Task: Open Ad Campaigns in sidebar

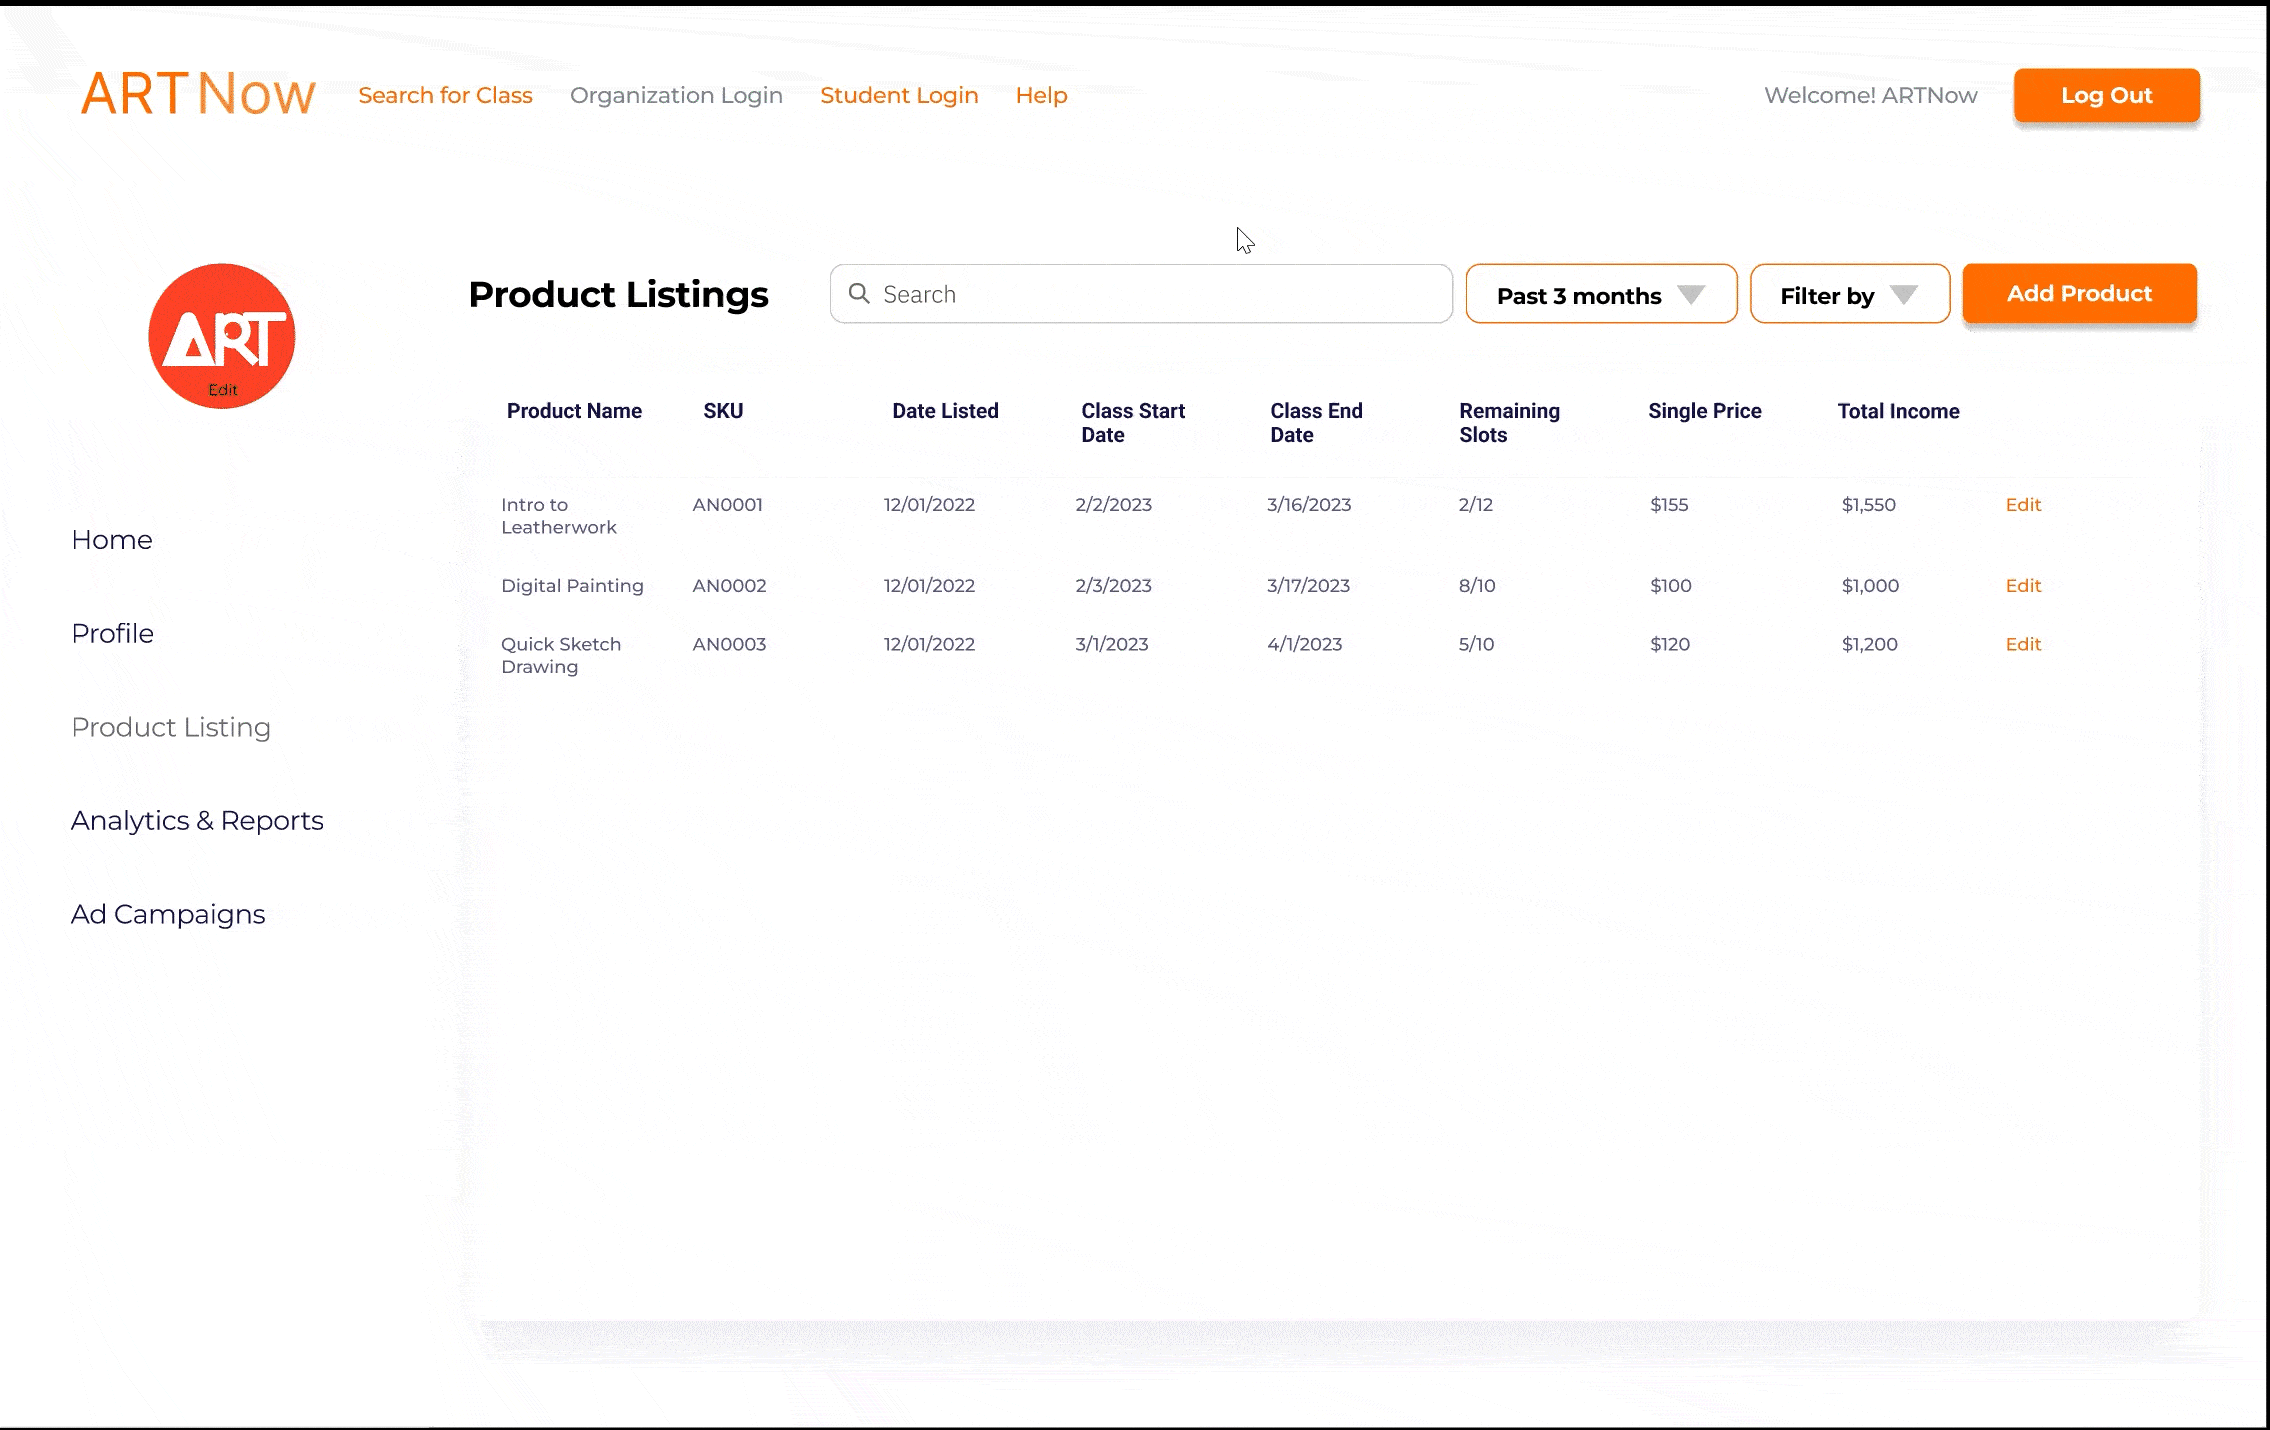Action: 168,914
